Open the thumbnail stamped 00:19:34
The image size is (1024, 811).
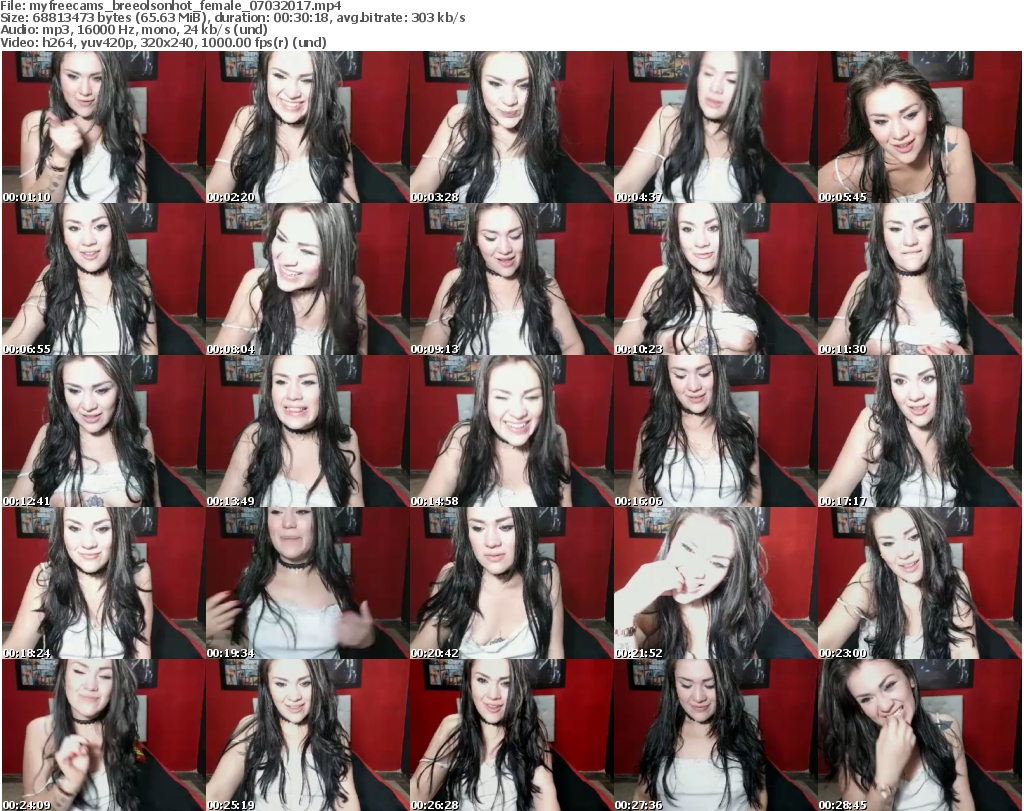[x=308, y=583]
